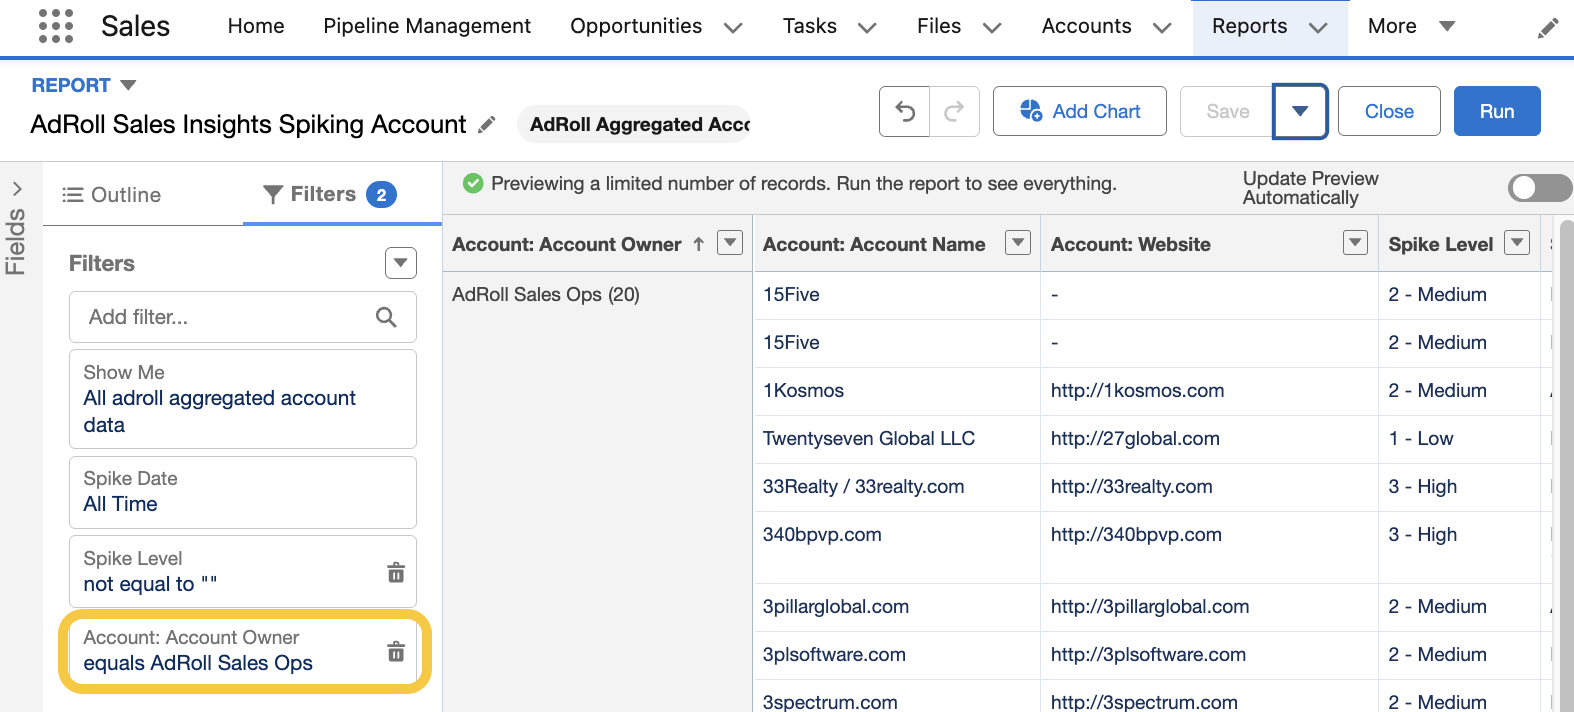Open the More navigation menu
The image size is (1574, 712).
1411,26
